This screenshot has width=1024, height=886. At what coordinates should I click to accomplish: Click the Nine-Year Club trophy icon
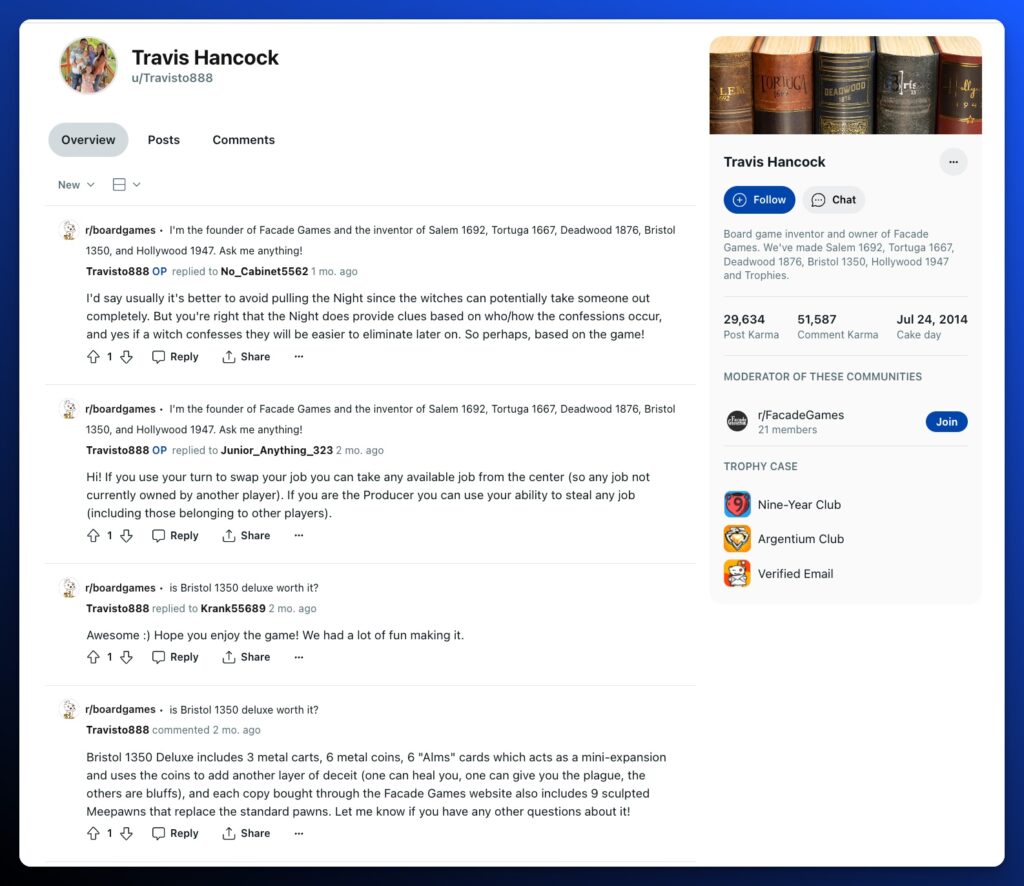737,504
